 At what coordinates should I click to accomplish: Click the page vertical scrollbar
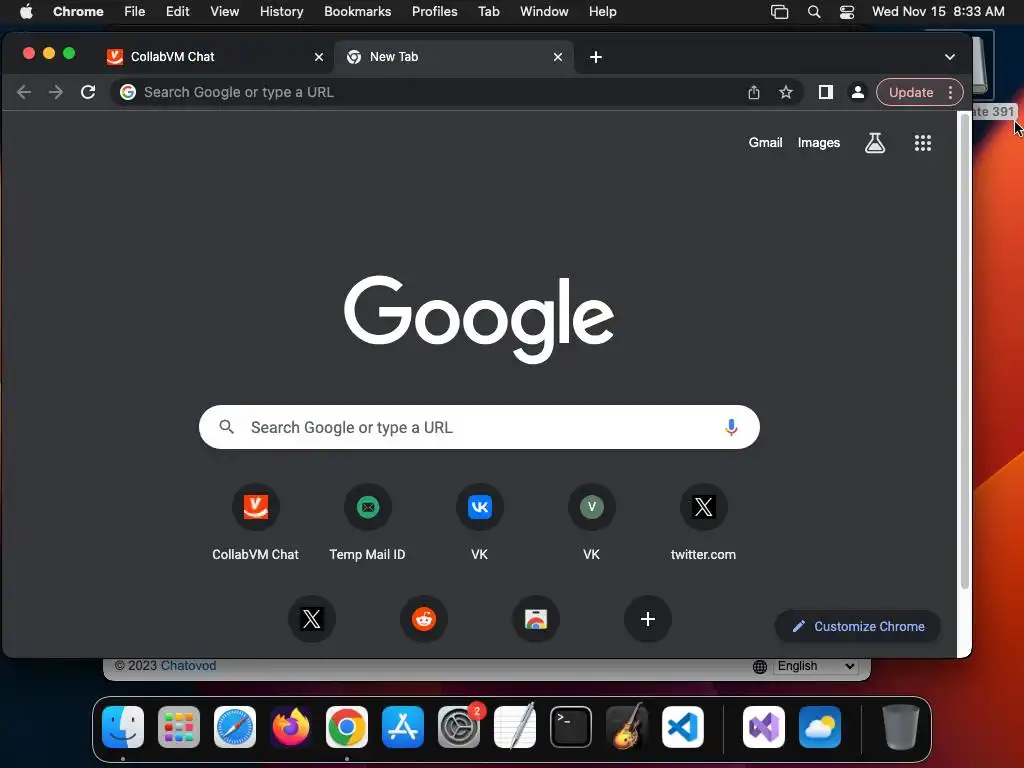point(964,353)
